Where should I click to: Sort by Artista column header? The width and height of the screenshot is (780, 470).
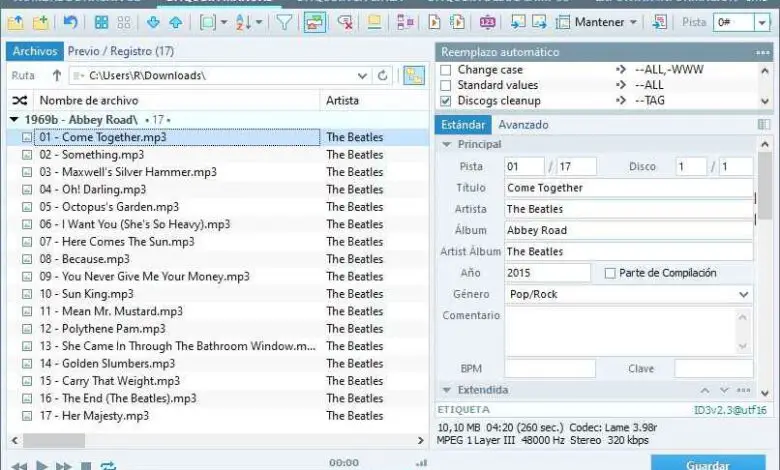pos(374,100)
